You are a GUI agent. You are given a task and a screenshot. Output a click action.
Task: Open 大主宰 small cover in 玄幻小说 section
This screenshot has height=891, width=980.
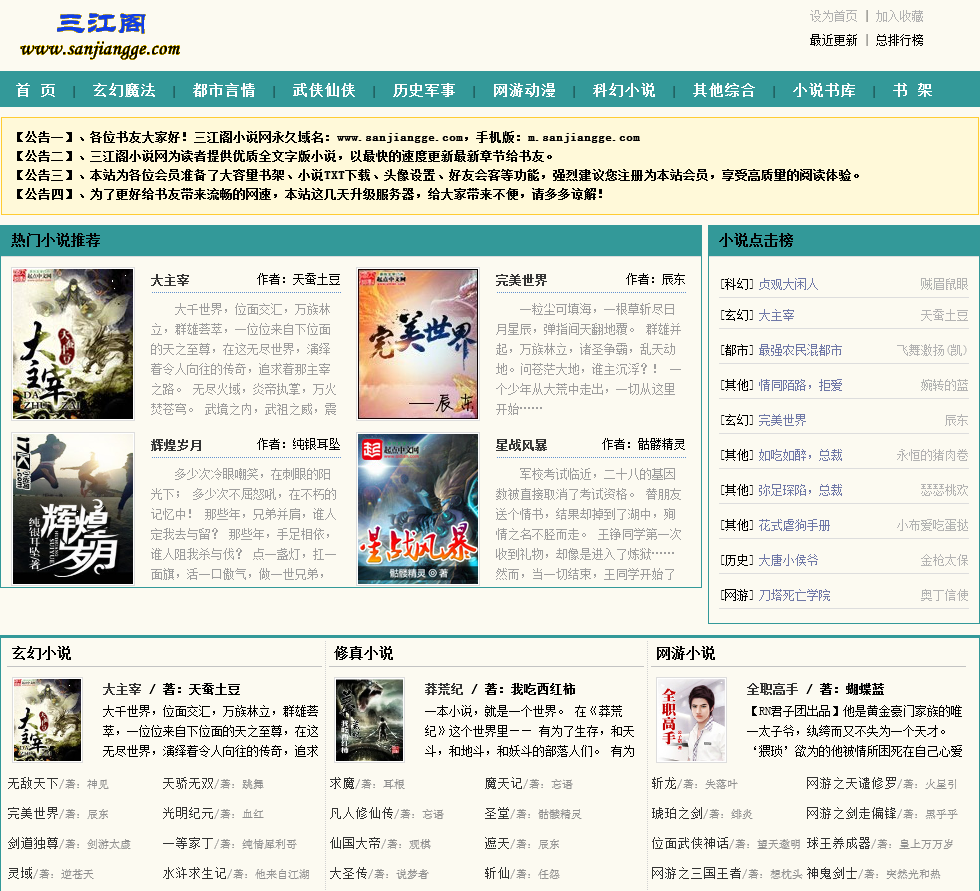48,720
